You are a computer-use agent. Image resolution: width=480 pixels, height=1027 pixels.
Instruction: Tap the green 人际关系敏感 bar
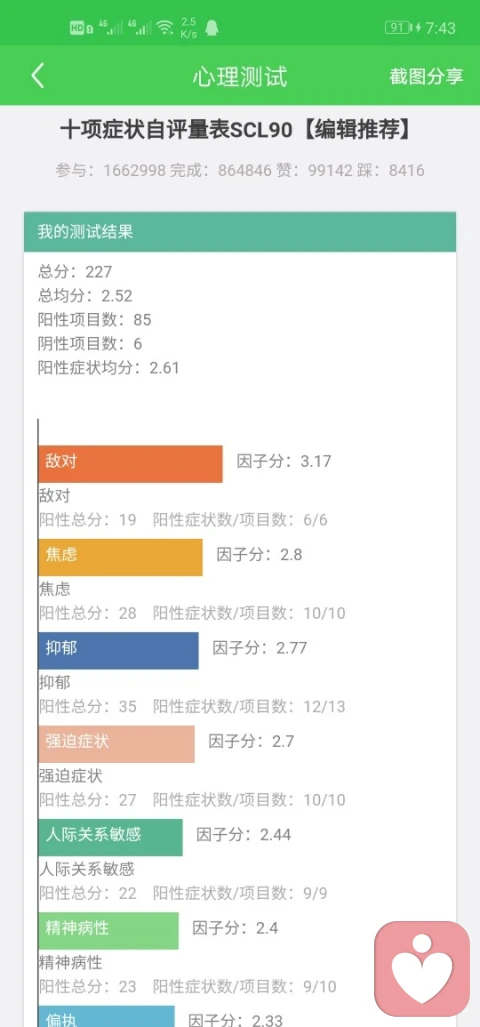[111, 837]
